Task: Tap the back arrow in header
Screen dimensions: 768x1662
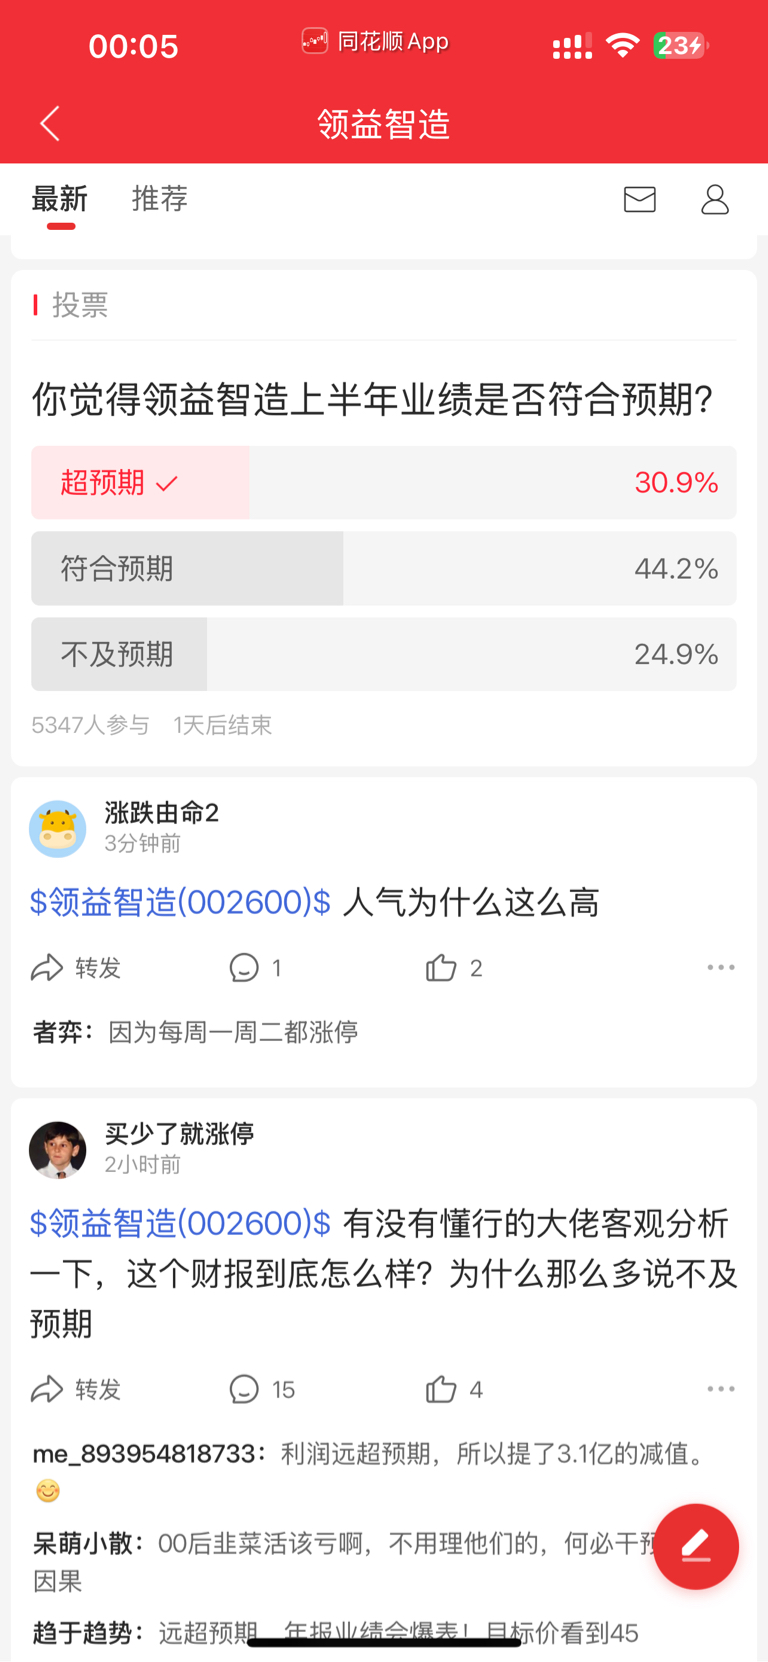Action: click(50, 124)
